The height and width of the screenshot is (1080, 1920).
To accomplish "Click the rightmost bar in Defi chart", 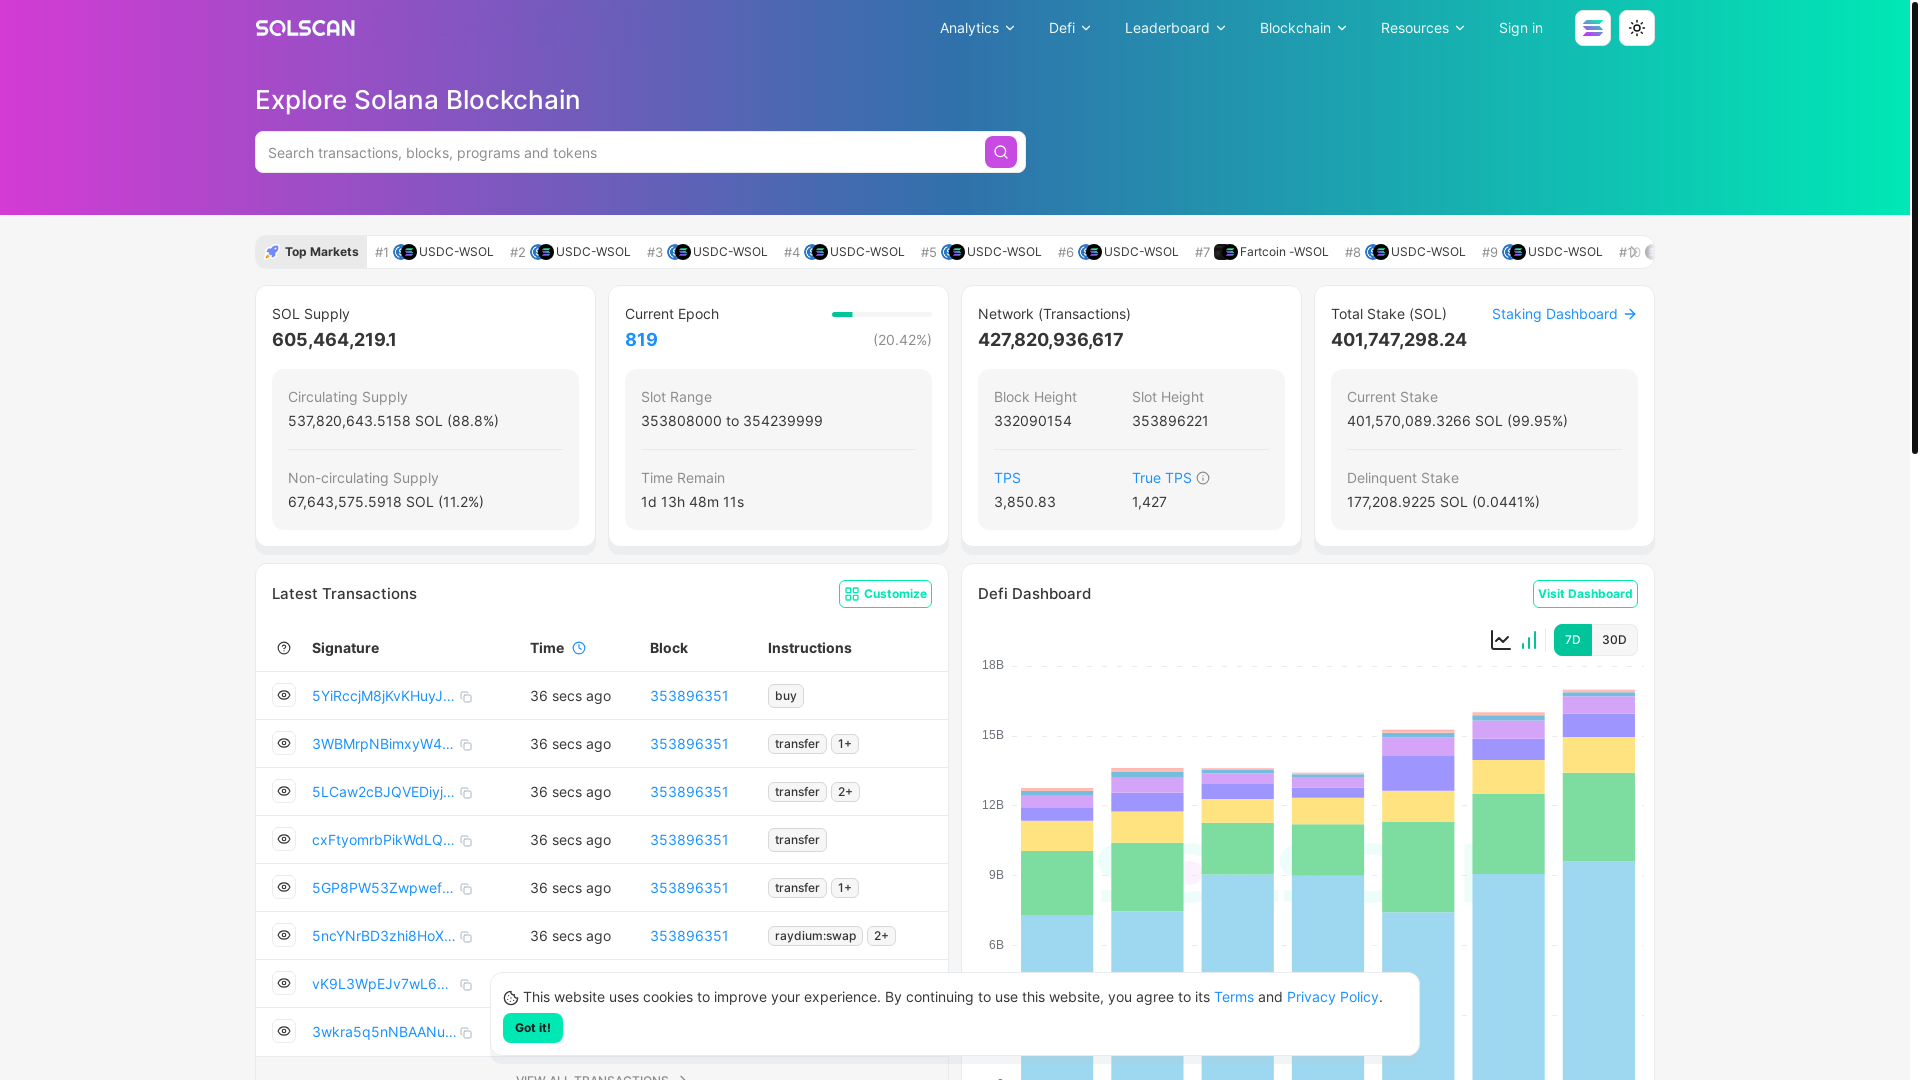I will coord(1599,885).
